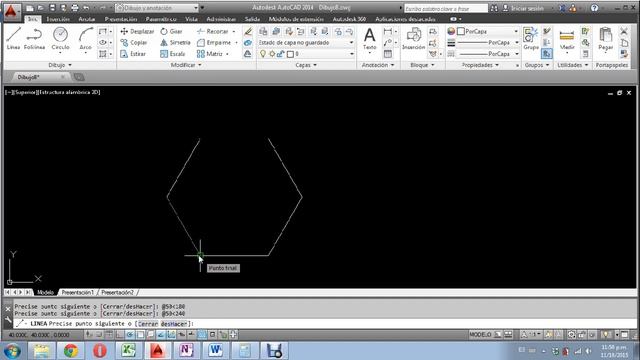Open the Help question mark icon
The width and height of the screenshot is (640, 360).
tap(595, 8)
